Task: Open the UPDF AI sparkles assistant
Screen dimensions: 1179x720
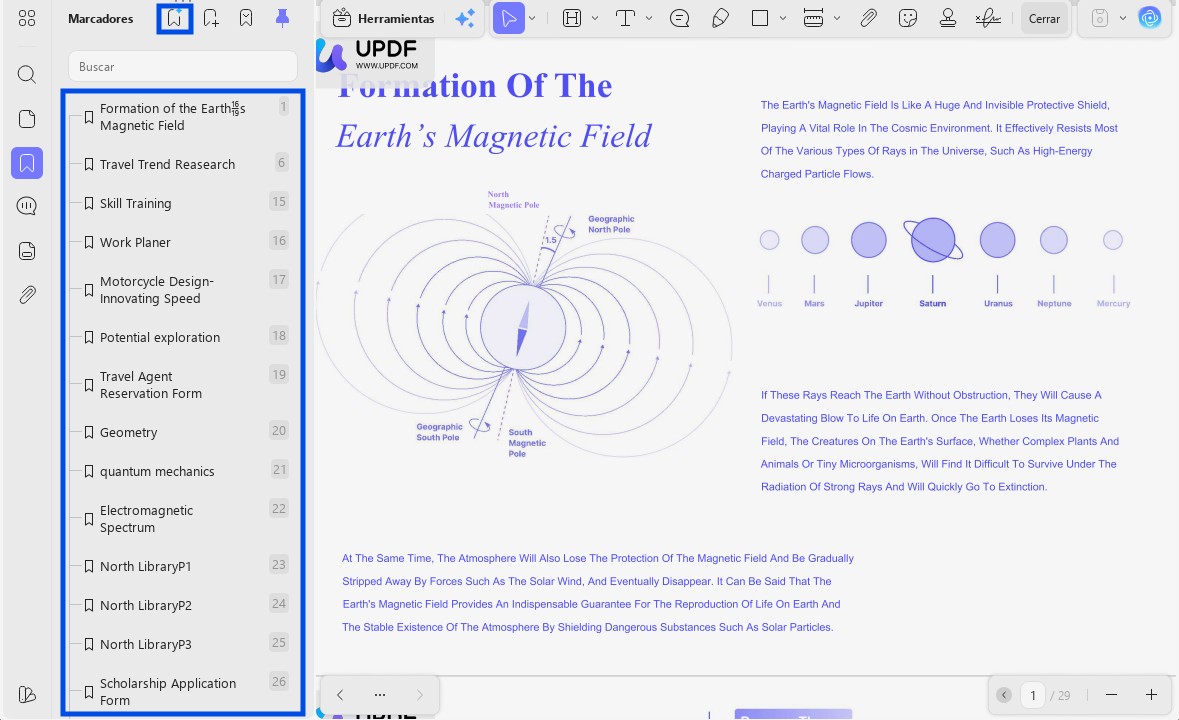Action: tap(465, 18)
